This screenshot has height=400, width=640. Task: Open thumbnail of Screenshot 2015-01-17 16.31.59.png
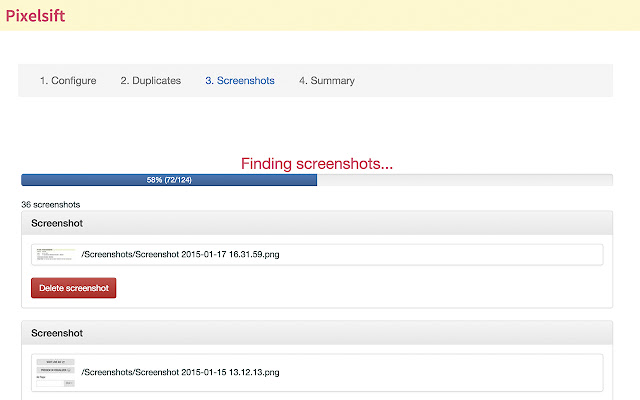(x=56, y=254)
